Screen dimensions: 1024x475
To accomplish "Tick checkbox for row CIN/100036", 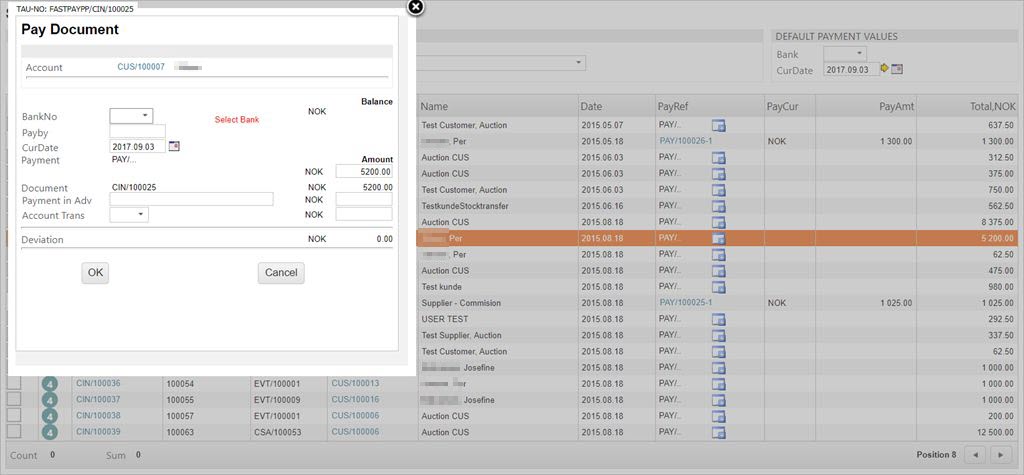I will (x=14, y=384).
